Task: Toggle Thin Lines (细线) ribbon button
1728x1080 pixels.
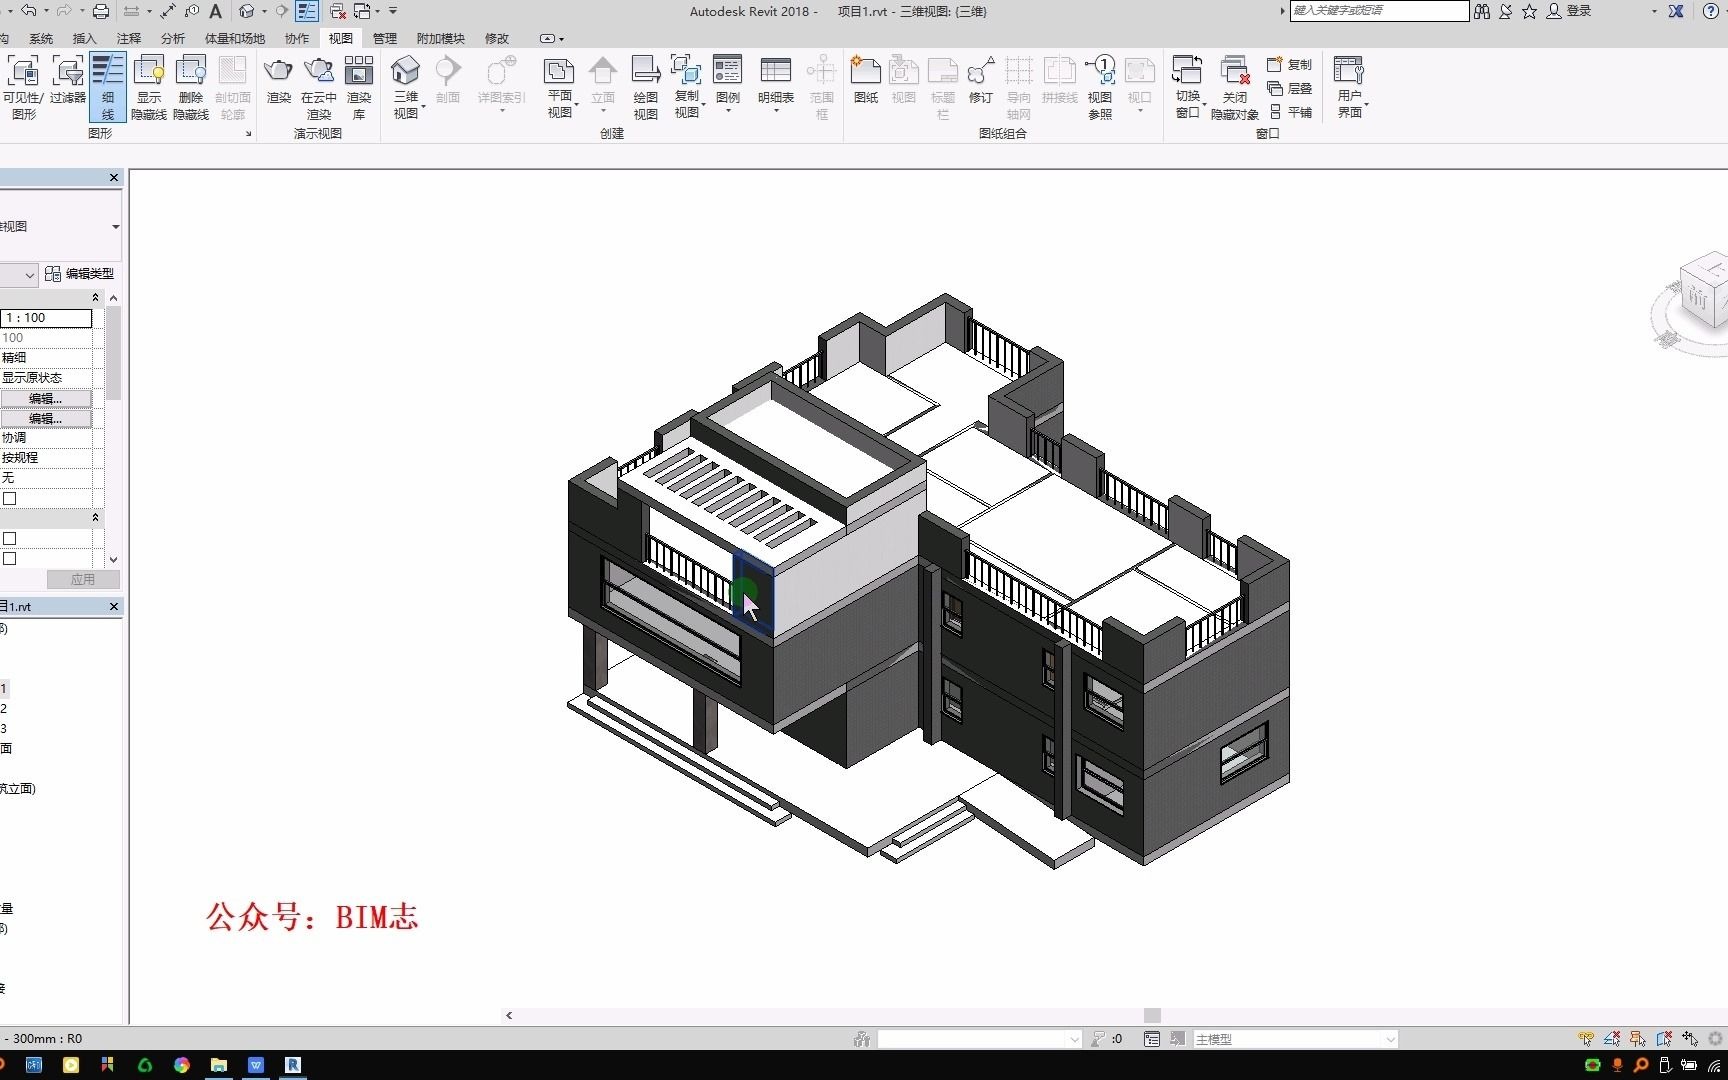Action: 108,87
